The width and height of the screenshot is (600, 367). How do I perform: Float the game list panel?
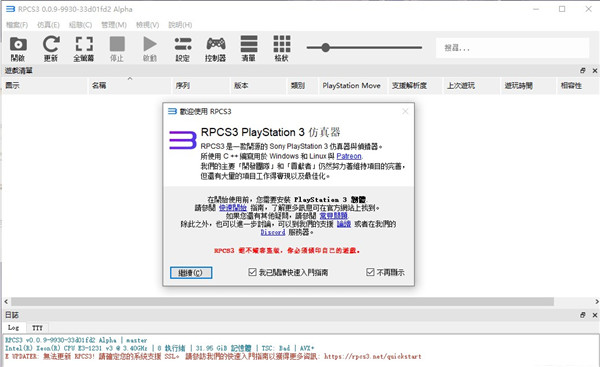[x=582, y=70]
